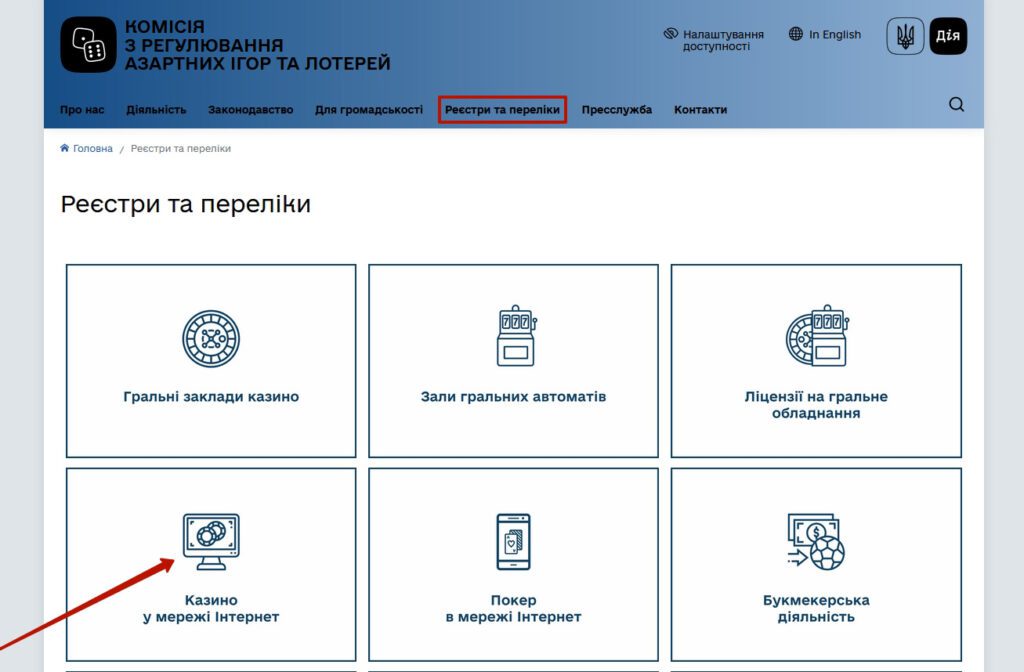The height and width of the screenshot is (672, 1024).
Task: Click the Реєстри та переліки breadcrumb text
Action: click(181, 148)
